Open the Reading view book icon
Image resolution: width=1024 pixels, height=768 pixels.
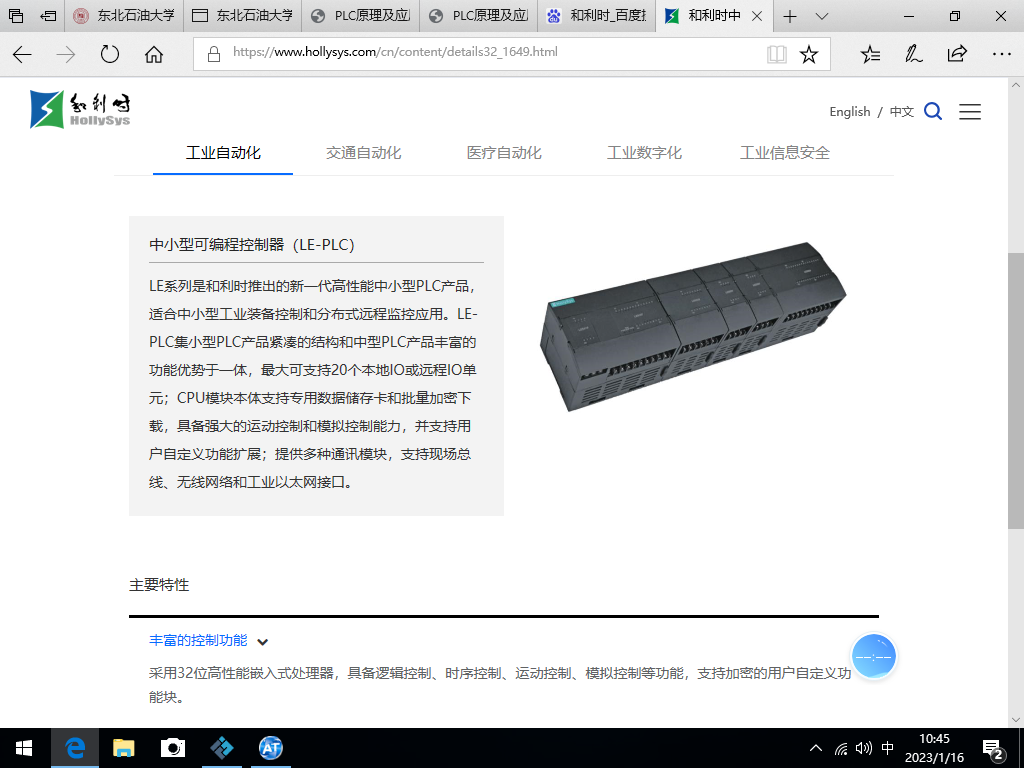[776, 54]
